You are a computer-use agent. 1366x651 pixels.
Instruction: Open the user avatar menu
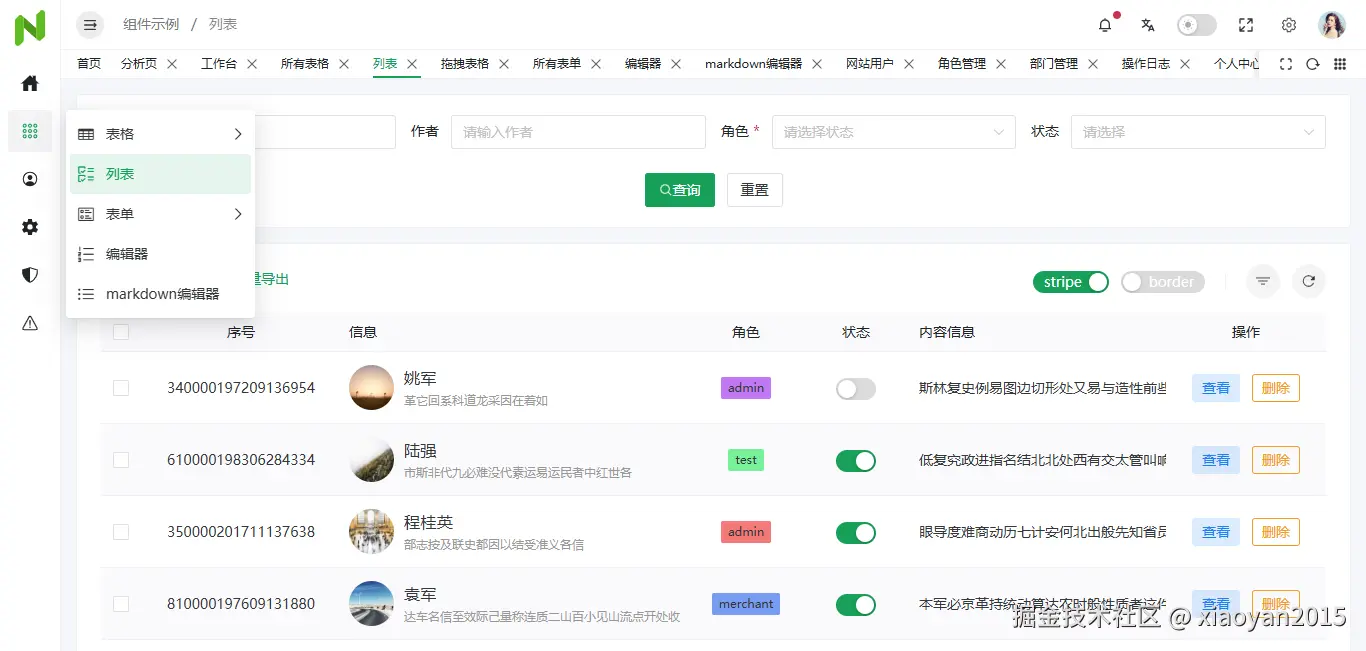[1332, 25]
